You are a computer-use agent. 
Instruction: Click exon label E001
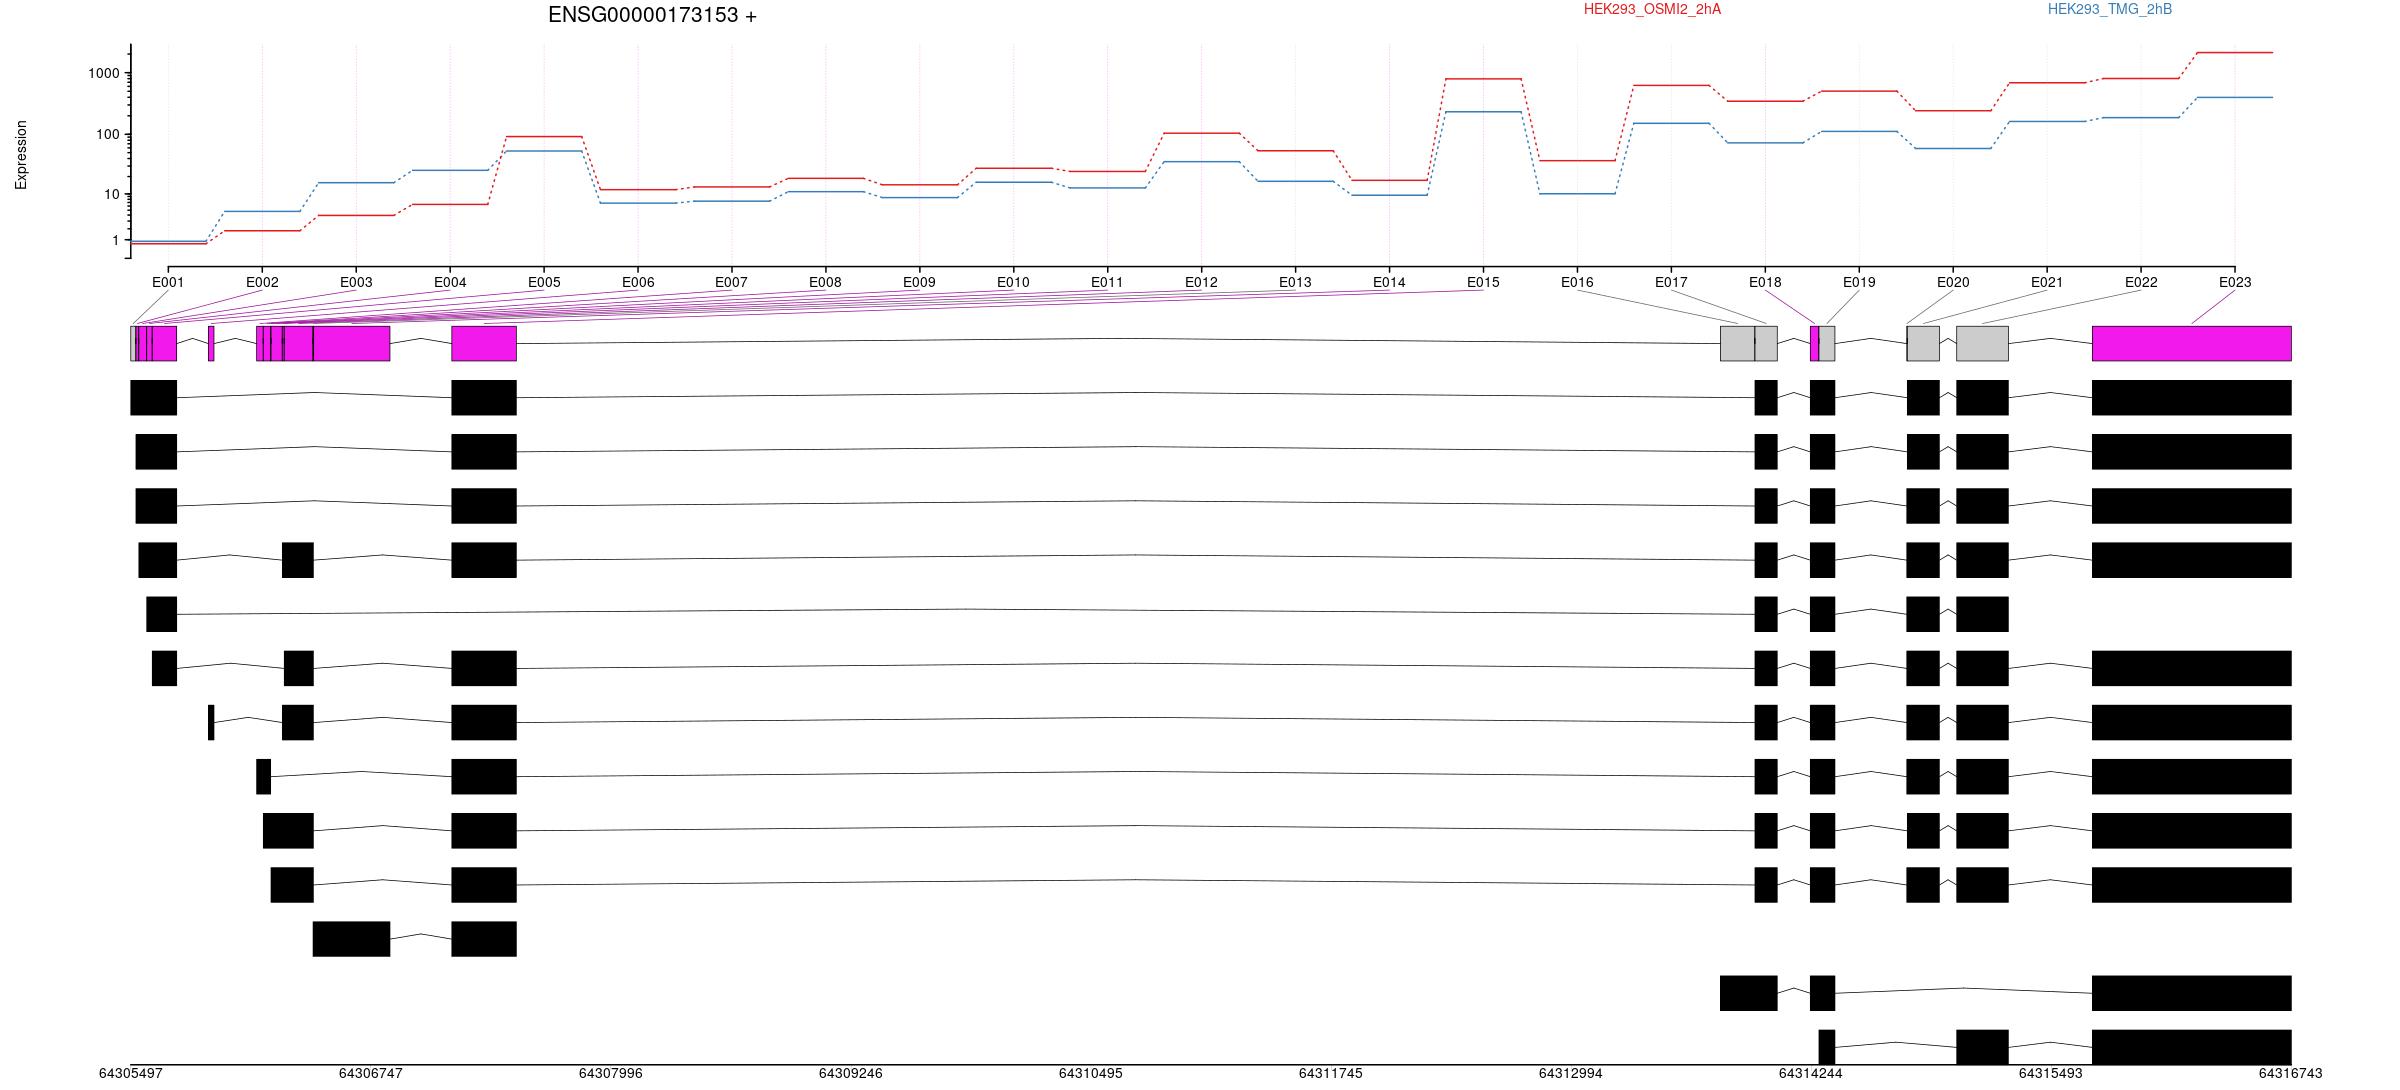pyautogui.click(x=168, y=282)
